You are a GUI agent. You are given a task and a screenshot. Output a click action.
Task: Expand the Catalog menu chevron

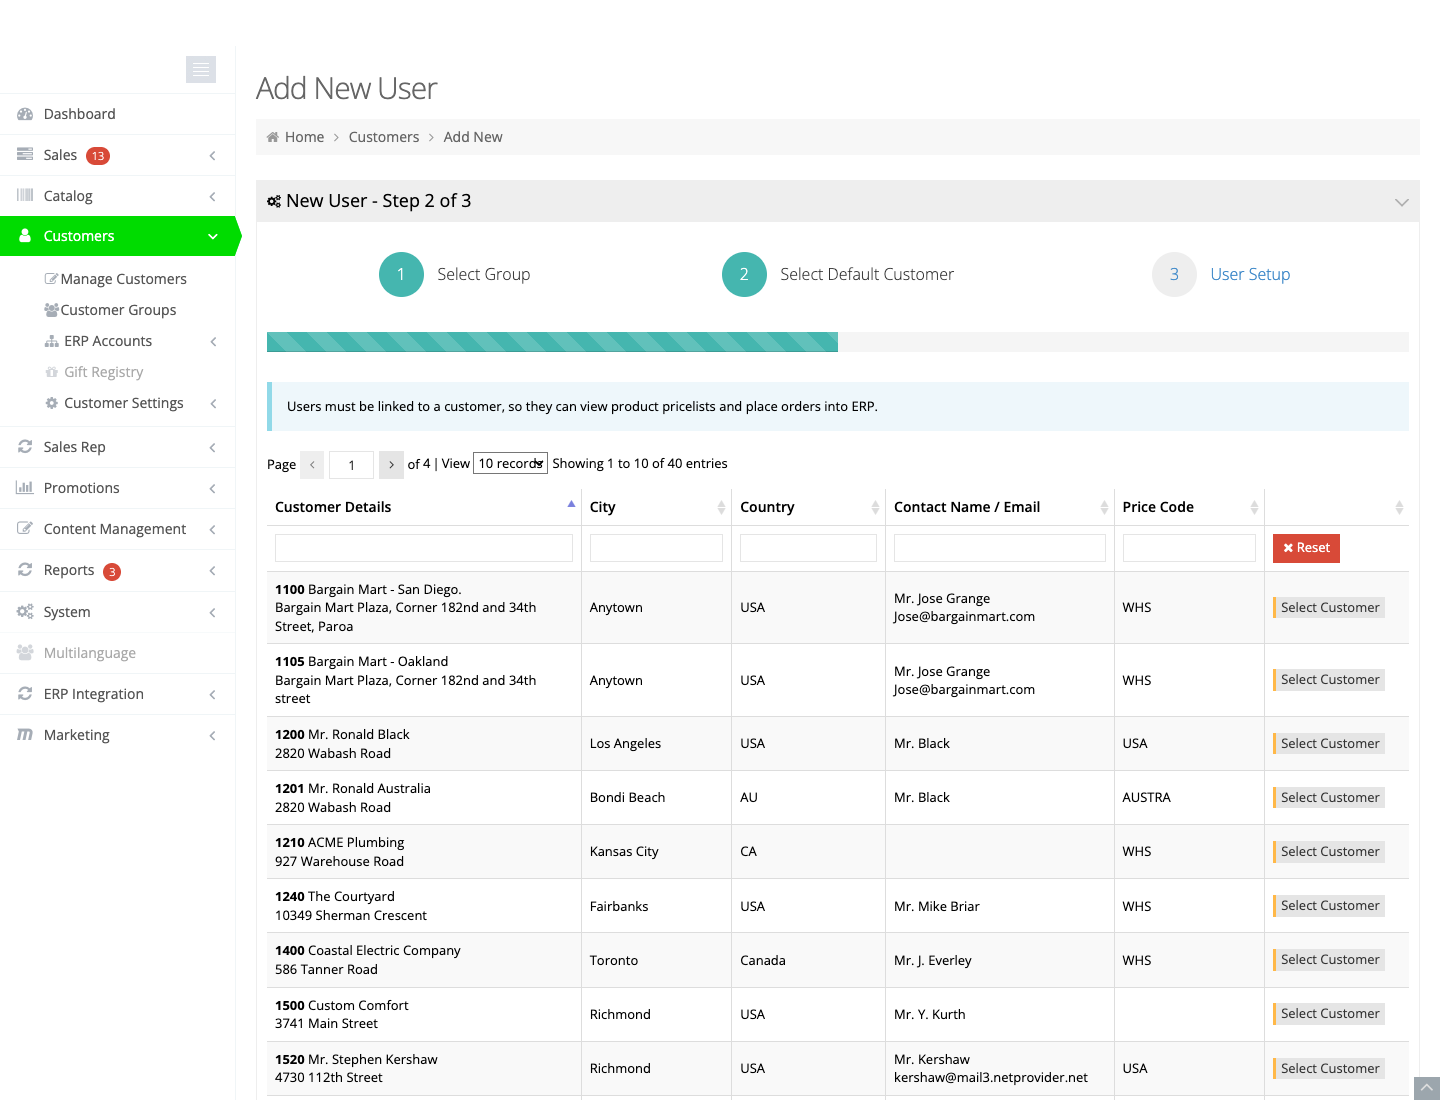coord(213,196)
